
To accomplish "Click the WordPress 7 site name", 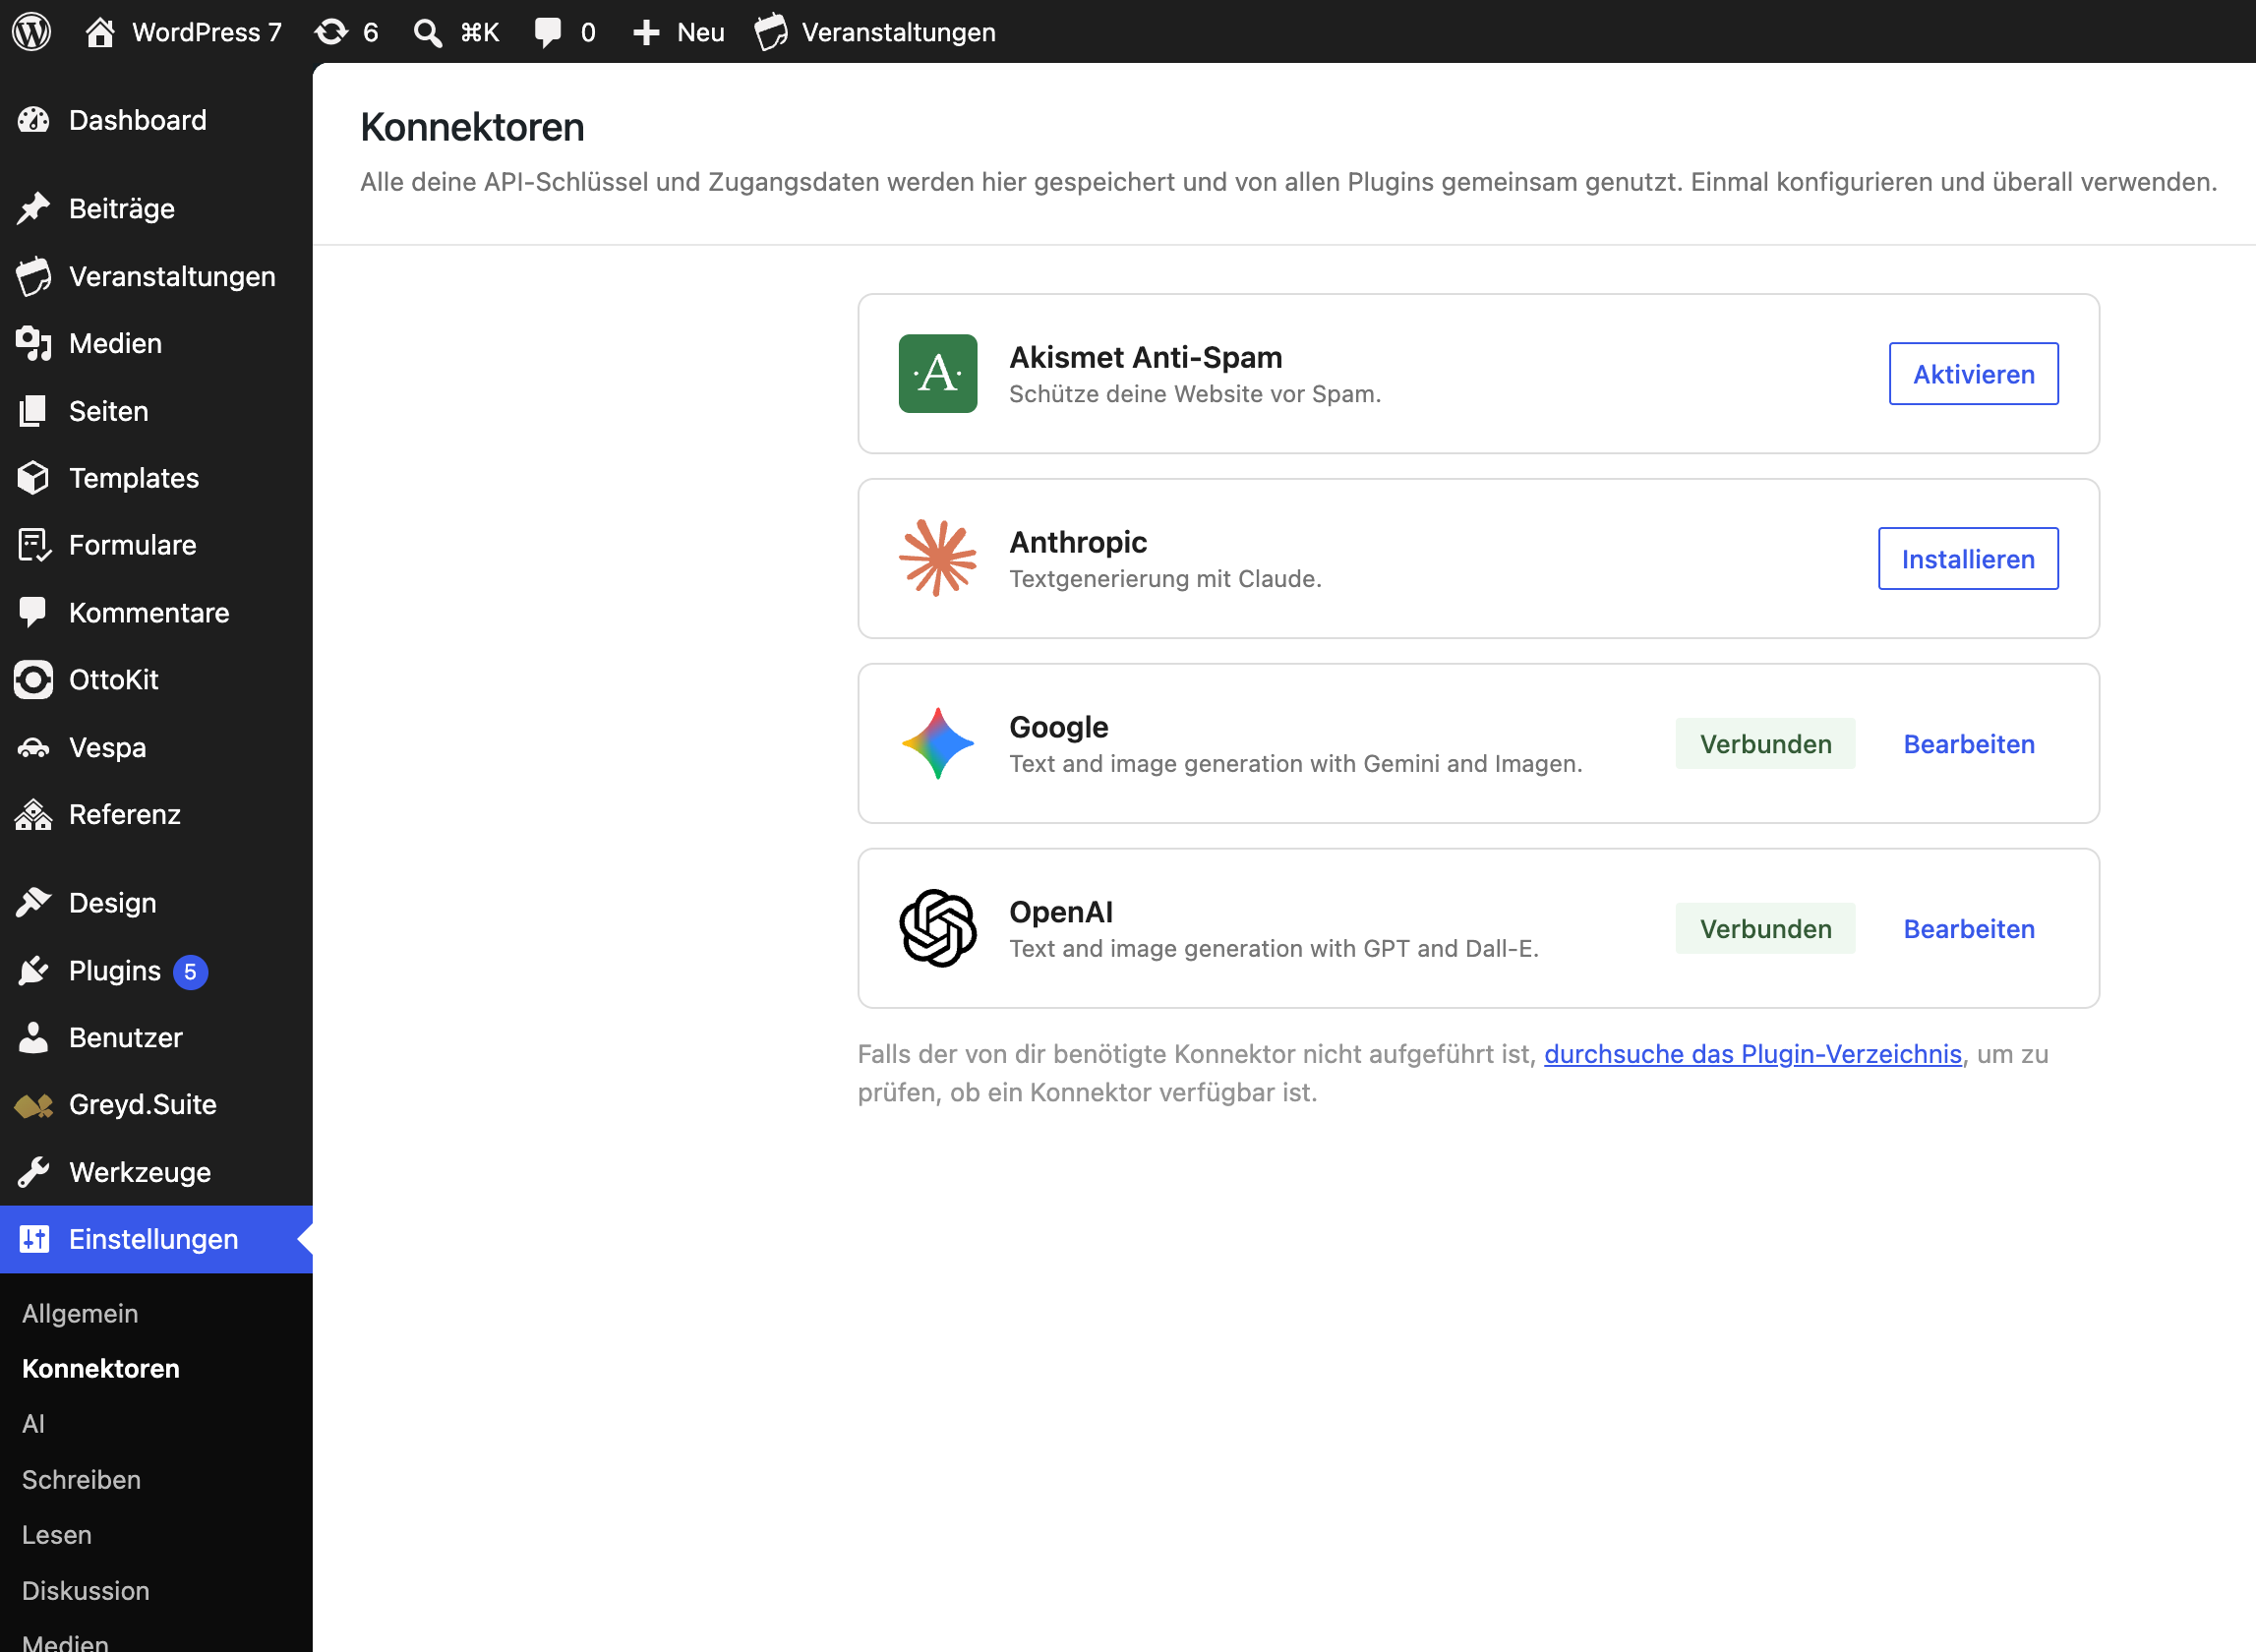I will 207,32.
